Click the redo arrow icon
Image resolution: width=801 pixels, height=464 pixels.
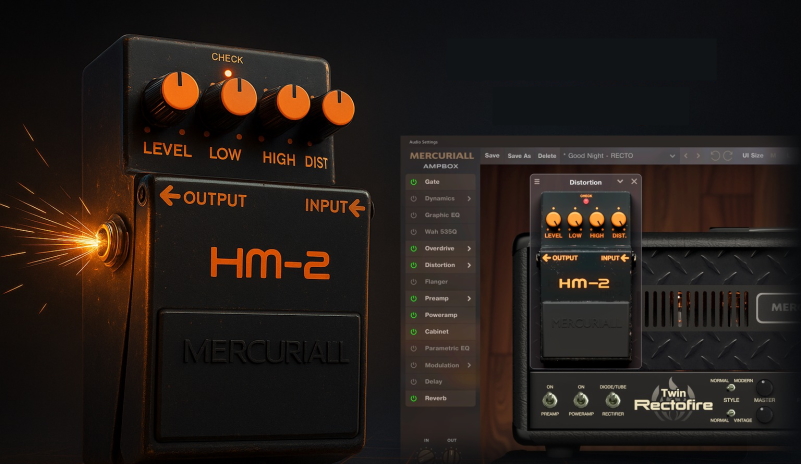[728, 155]
